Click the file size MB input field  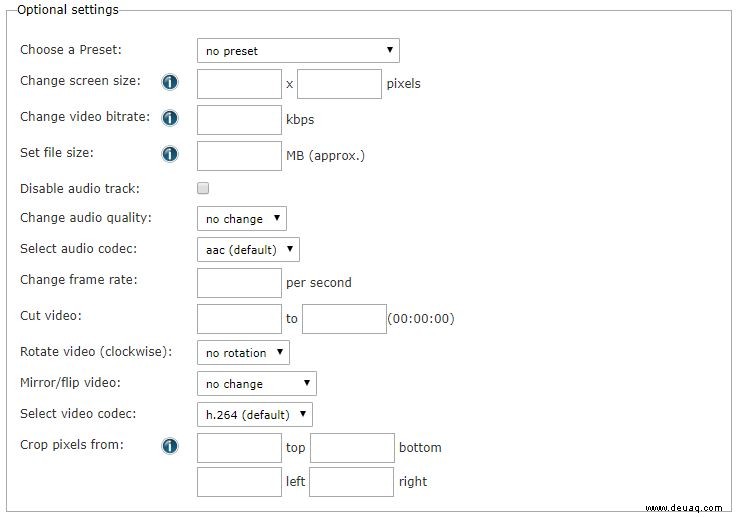point(239,156)
